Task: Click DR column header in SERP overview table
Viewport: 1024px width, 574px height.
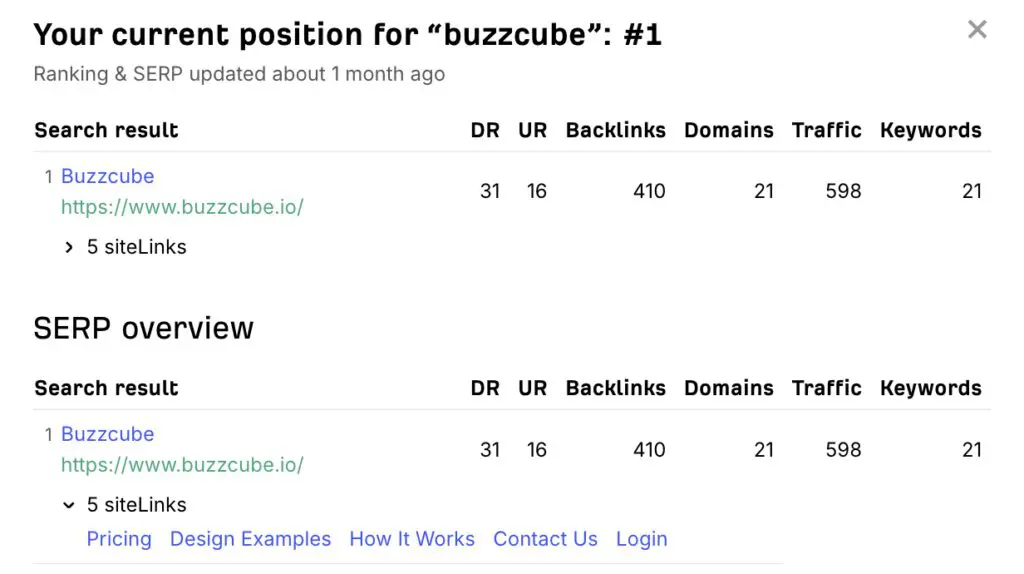Action: [x=485, y=388]
